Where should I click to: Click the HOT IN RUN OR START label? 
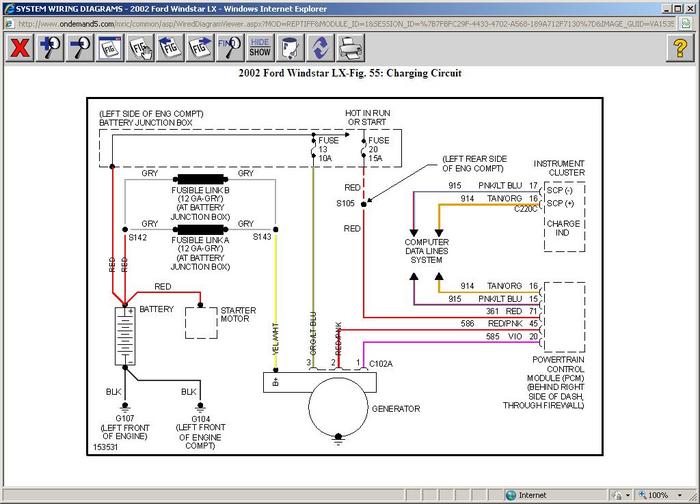point(367,117)
